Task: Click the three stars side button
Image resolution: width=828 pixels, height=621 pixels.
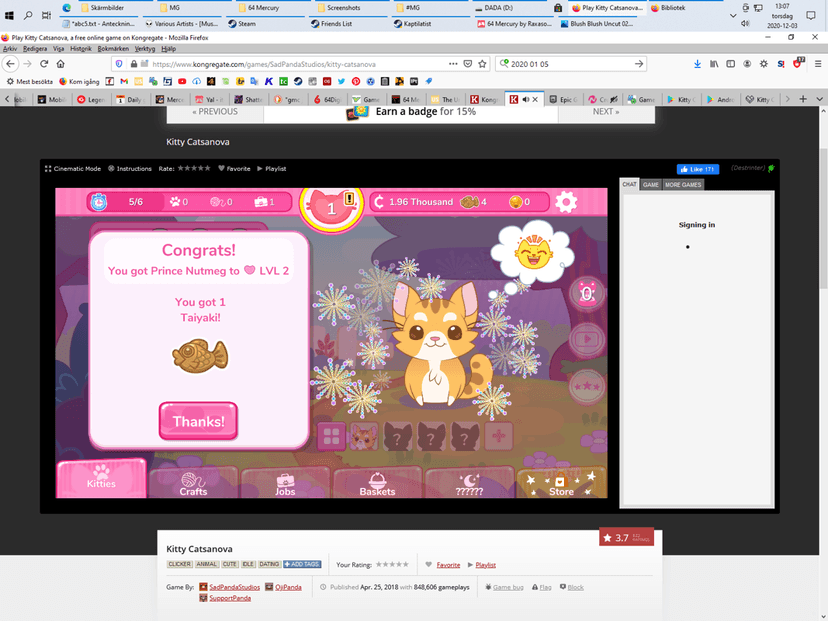Action: click(587, 387)
